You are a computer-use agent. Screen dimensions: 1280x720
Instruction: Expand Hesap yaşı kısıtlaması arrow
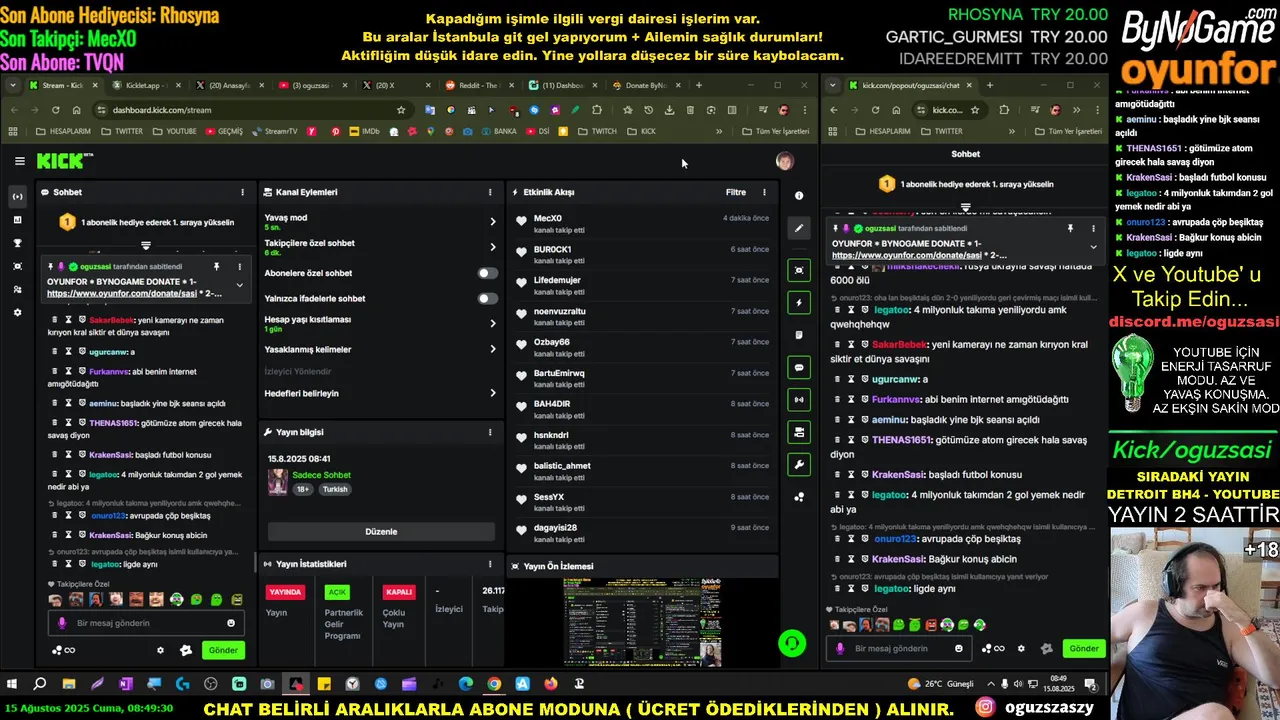(x=492, y=323)
